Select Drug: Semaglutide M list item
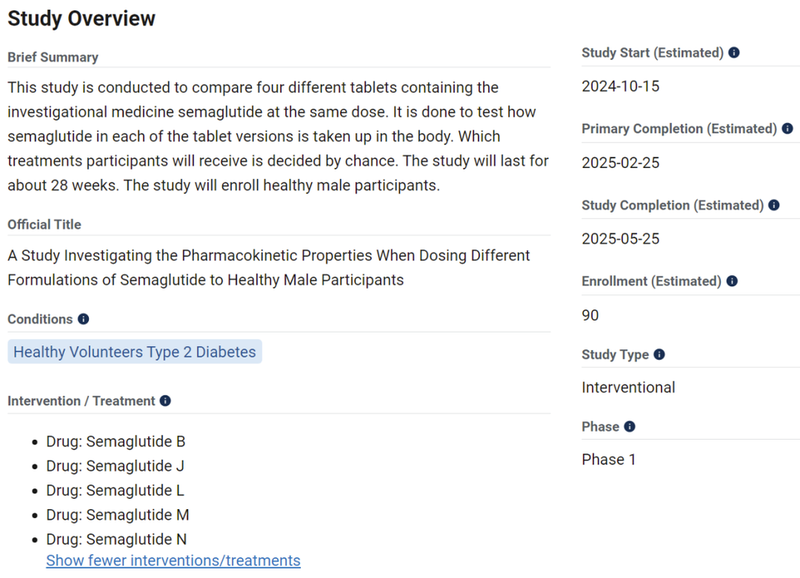800x578 pixels. (x=117, y=515)
